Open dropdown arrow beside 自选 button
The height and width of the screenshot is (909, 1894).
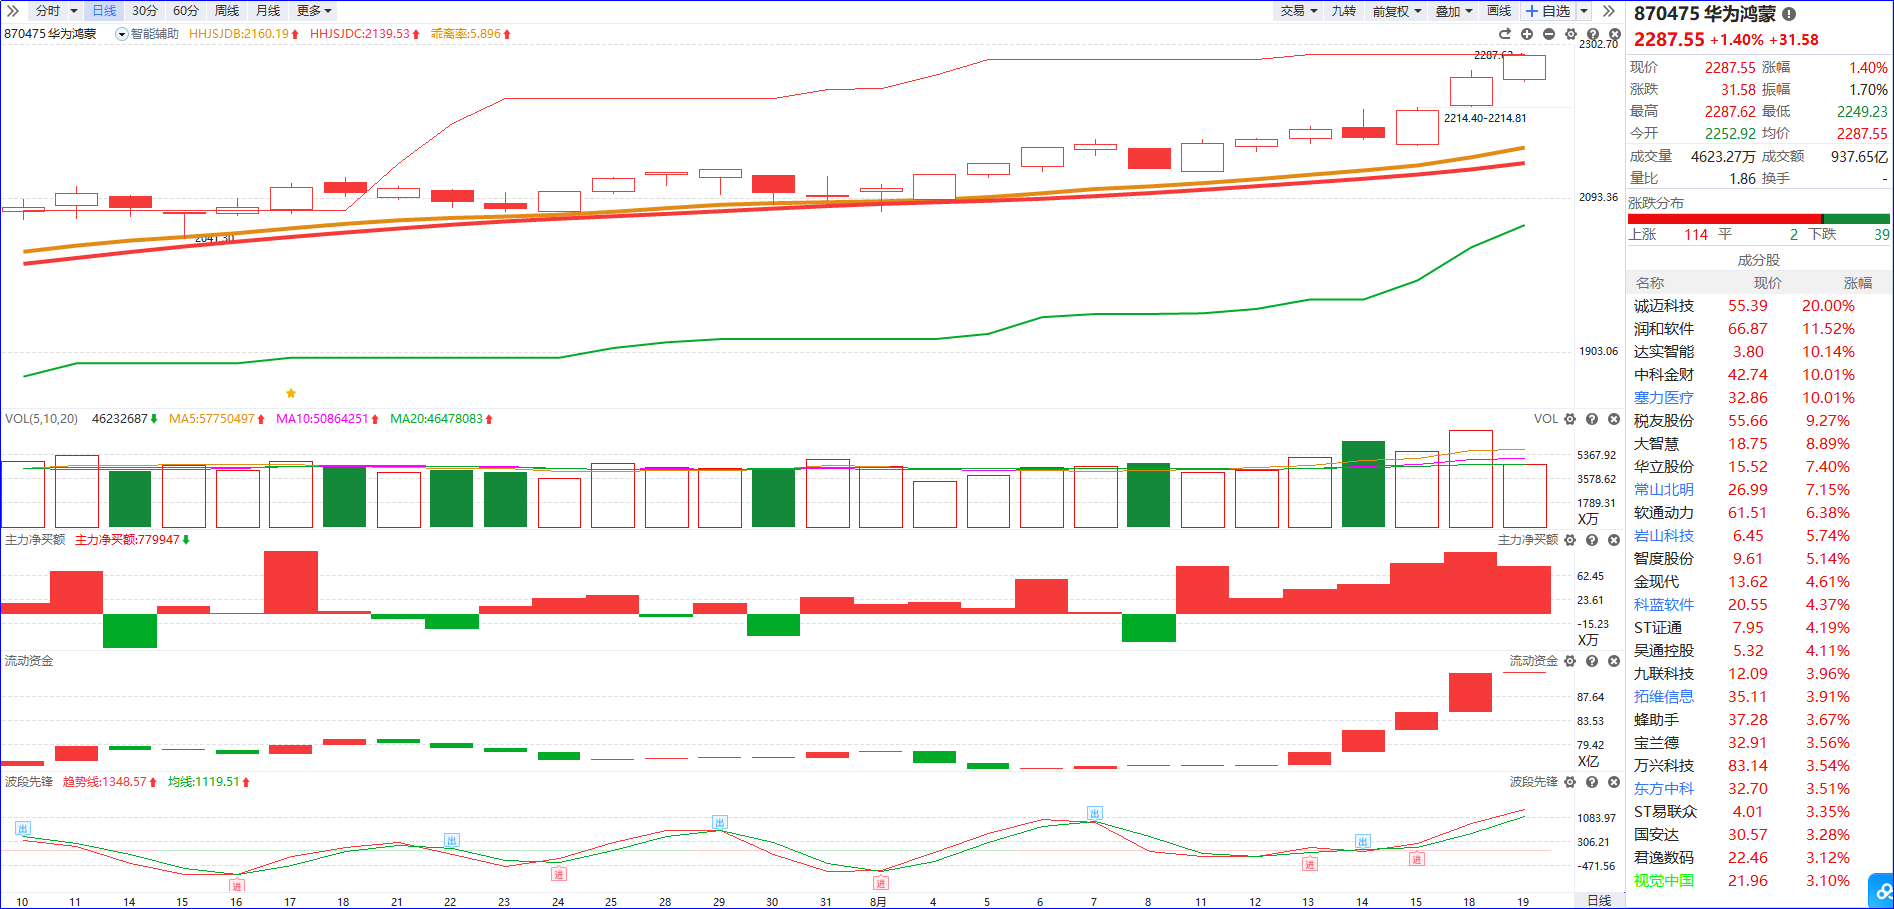tap(1584, 11)
